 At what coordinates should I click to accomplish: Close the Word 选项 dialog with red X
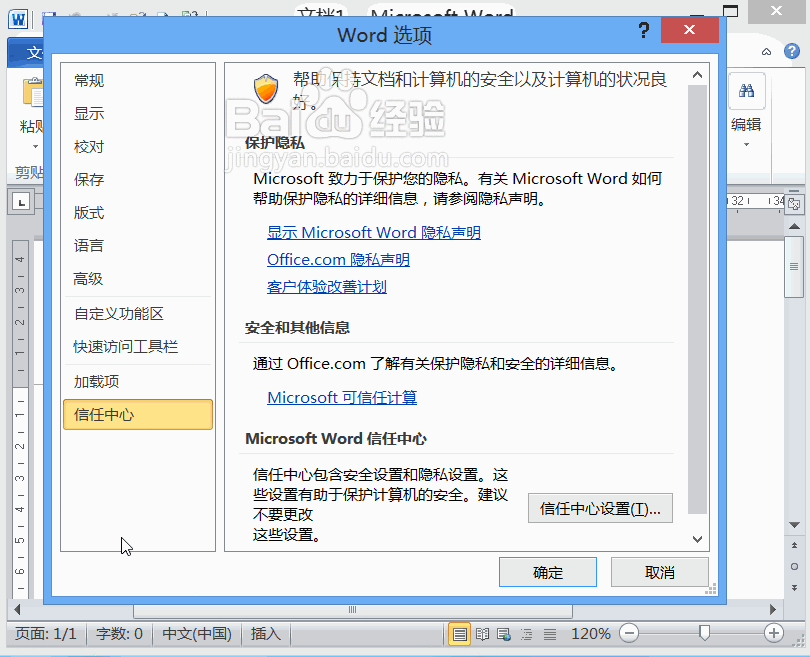[689, 30]
